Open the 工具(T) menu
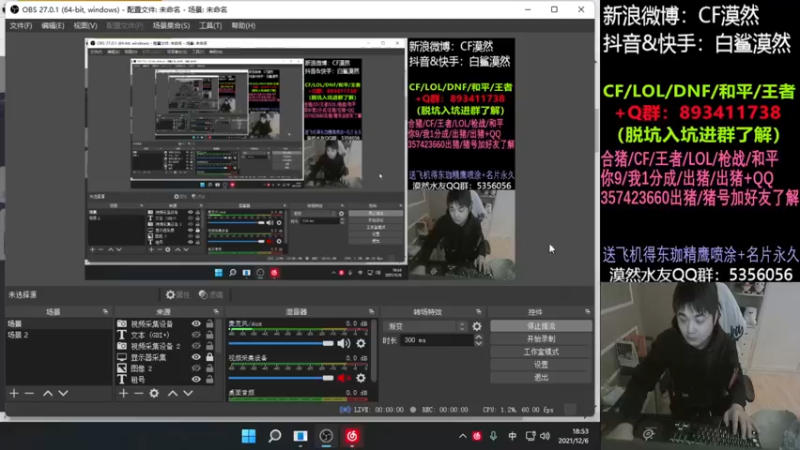 (210, 26)
